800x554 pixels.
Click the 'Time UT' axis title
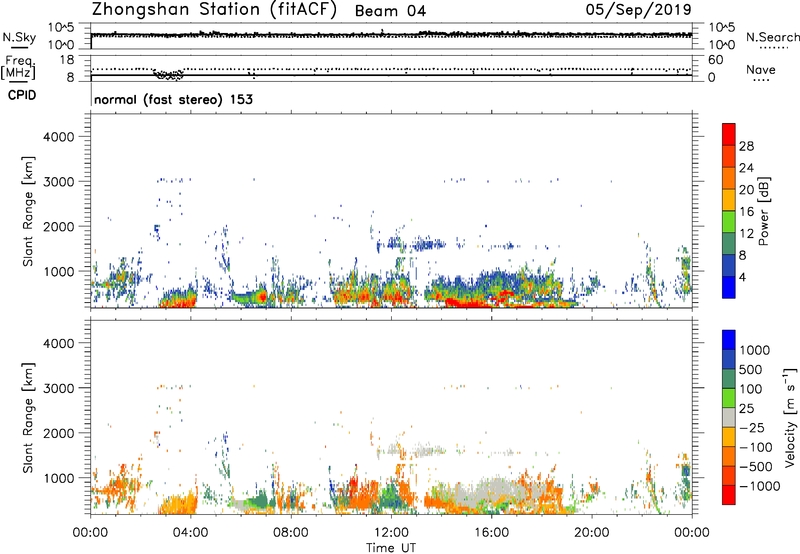[391, 548]
